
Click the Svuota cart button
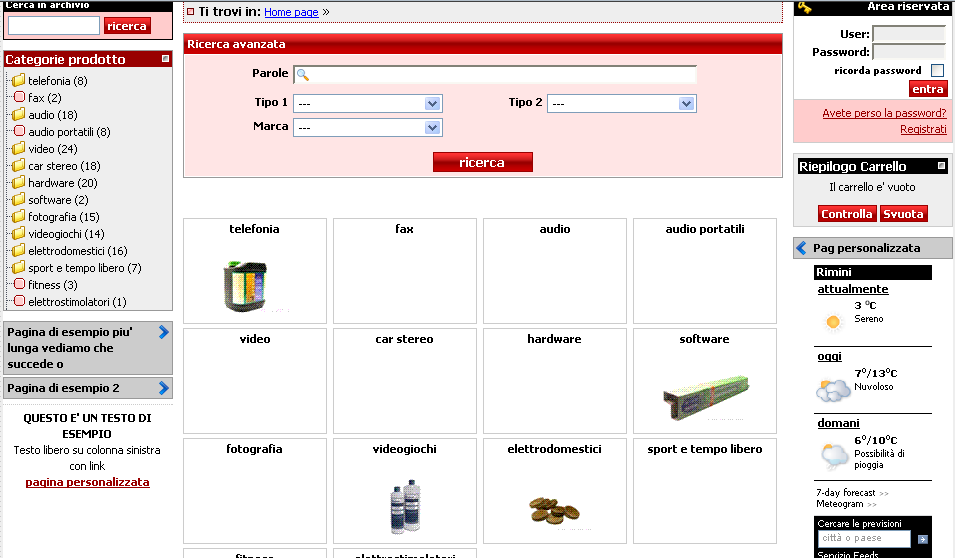click(x=903, y=214)
